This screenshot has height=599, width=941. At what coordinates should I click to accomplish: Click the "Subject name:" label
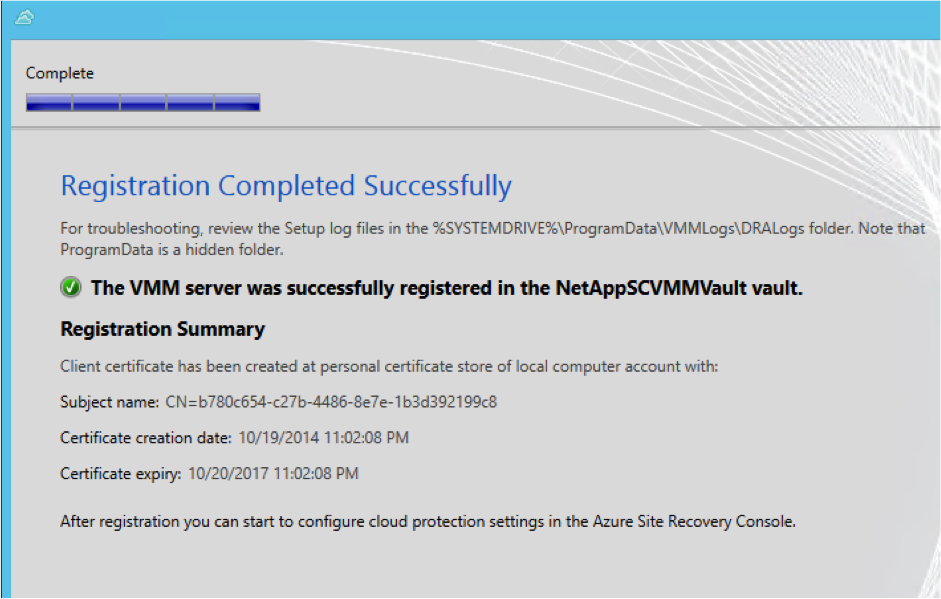[109, 402]
